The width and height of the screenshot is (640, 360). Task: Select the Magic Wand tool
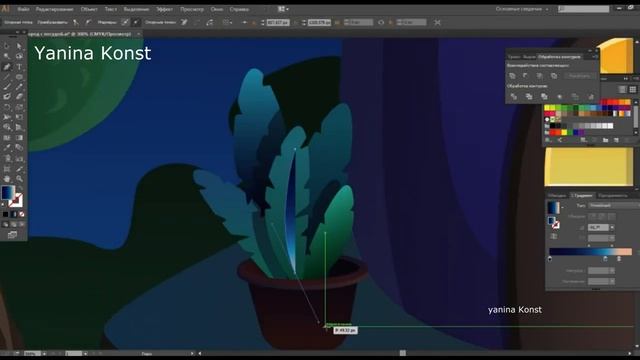(x=7, y=56)
